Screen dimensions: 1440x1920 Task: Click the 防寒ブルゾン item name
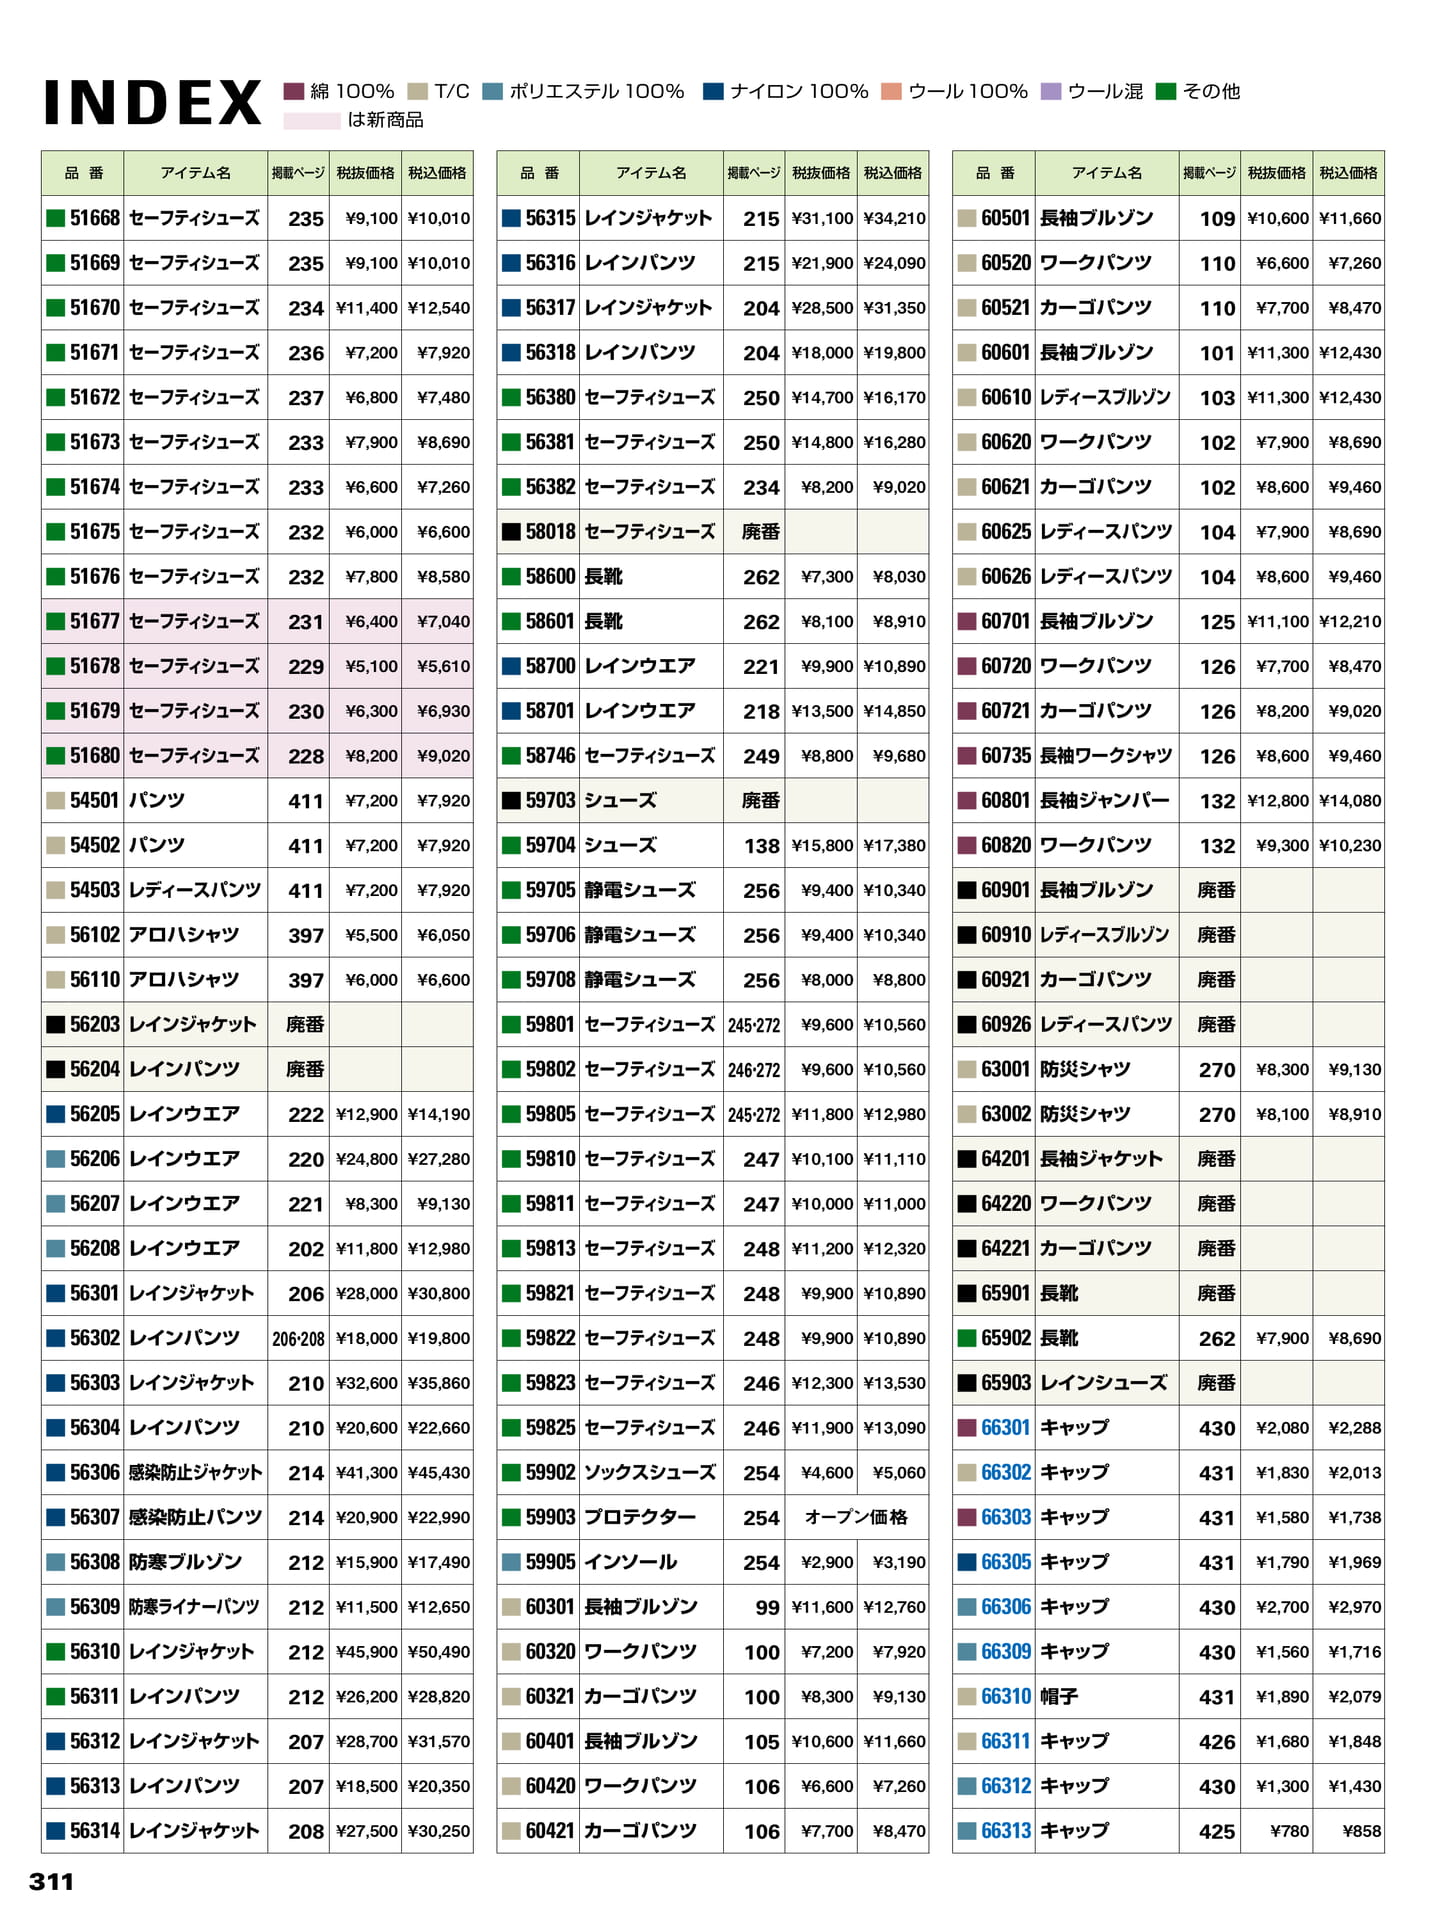coord(185,1562)
